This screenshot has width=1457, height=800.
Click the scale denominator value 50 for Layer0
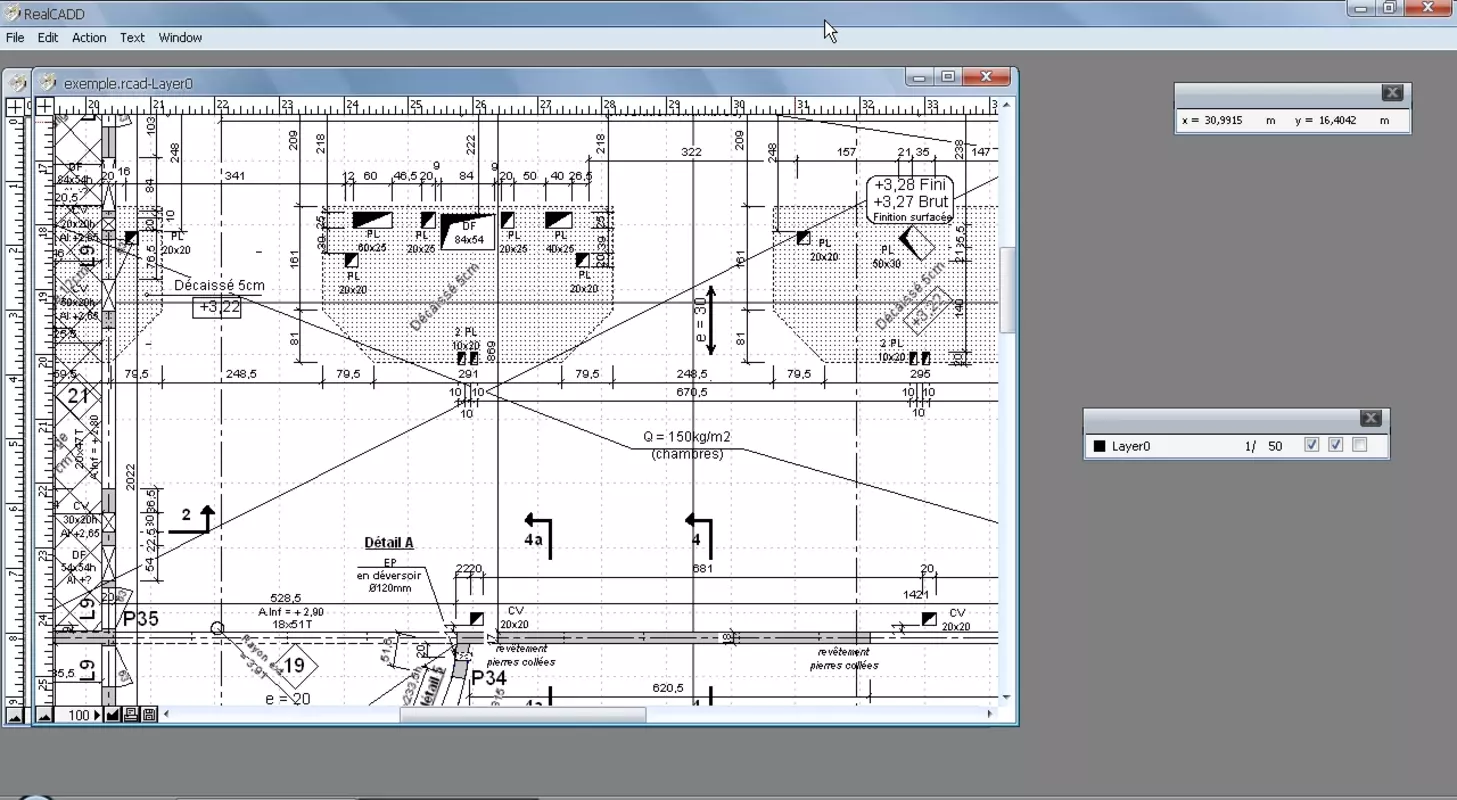(x=1275, y=446)
